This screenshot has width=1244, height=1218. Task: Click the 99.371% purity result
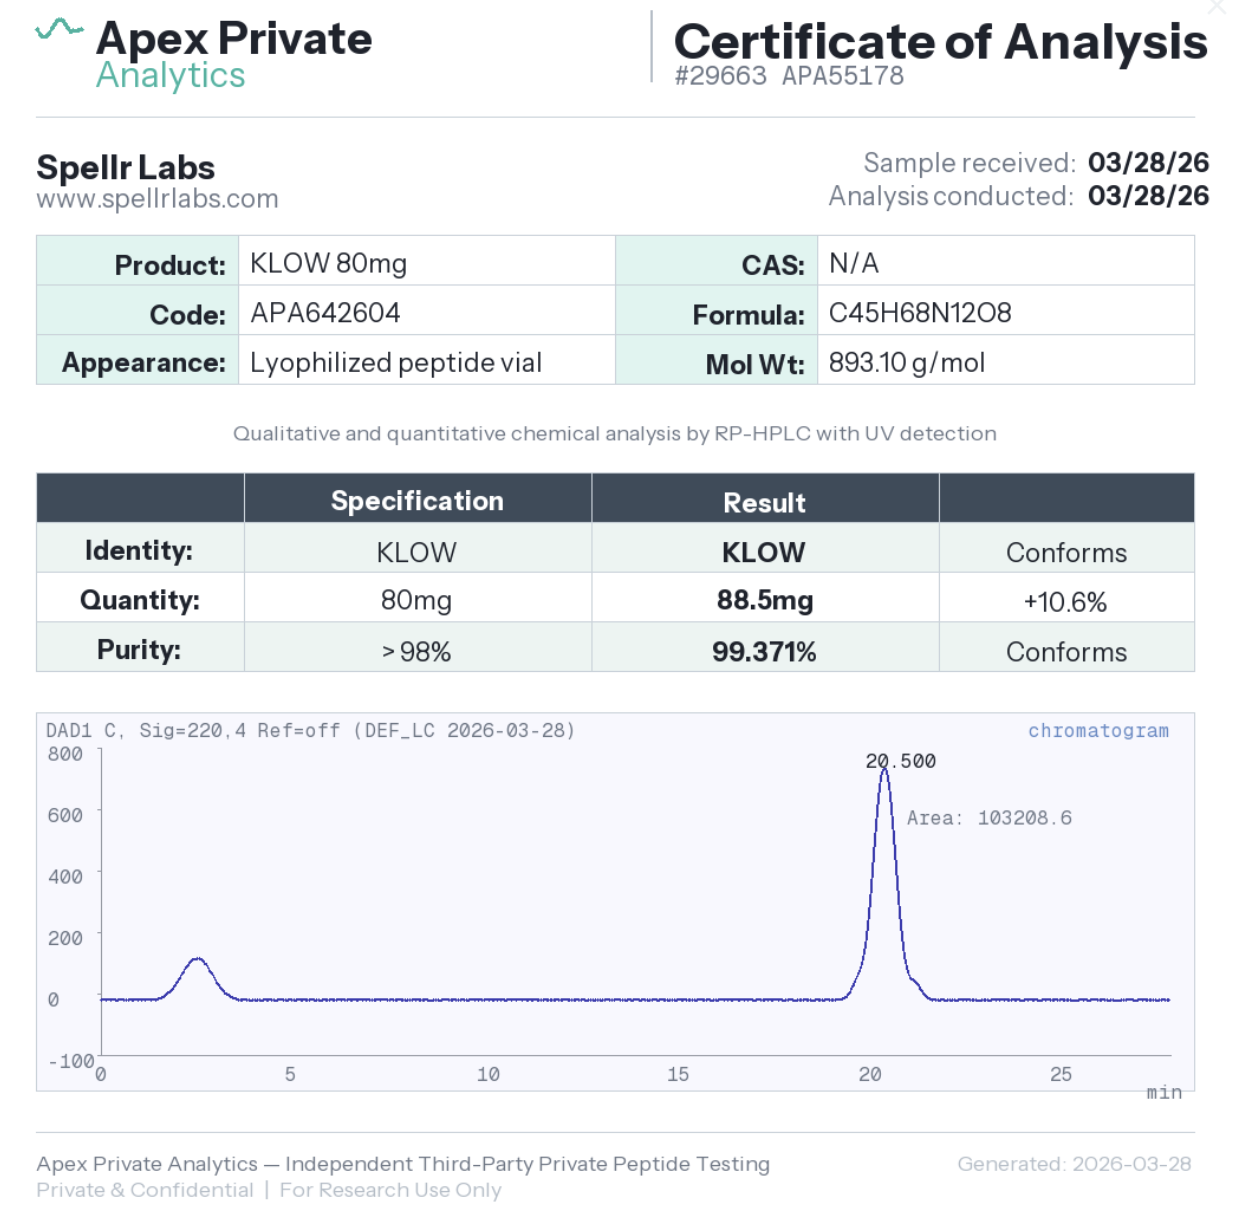(764, 652)
